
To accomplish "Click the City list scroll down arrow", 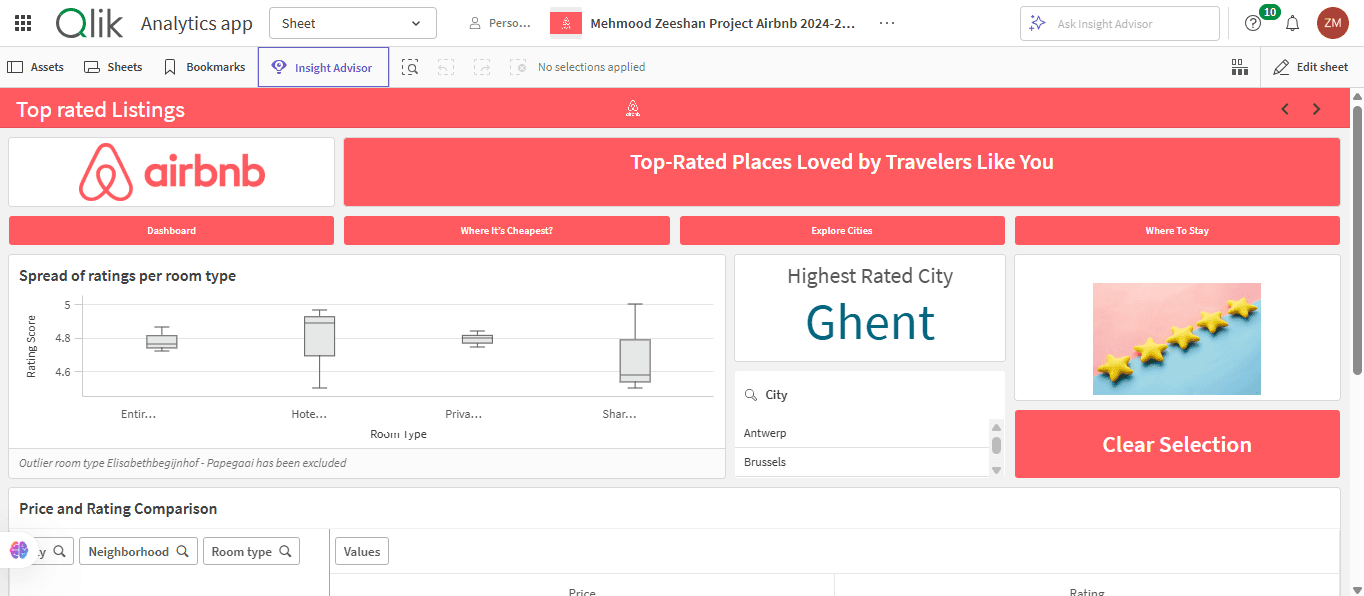I will [996, 469].
